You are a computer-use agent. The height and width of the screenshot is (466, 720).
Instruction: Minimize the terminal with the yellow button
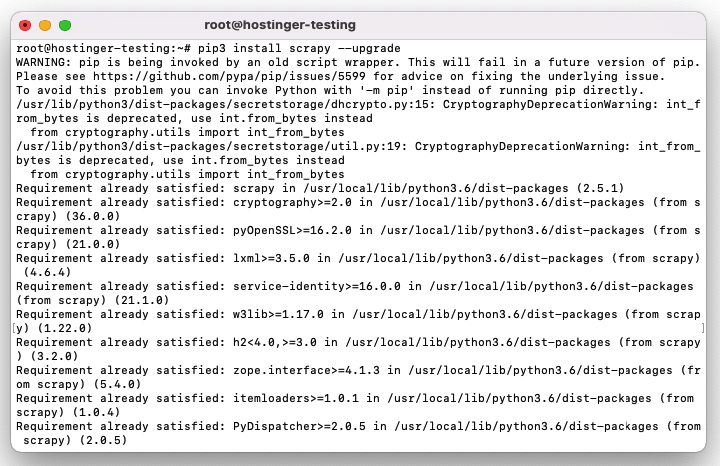[45, 25]
